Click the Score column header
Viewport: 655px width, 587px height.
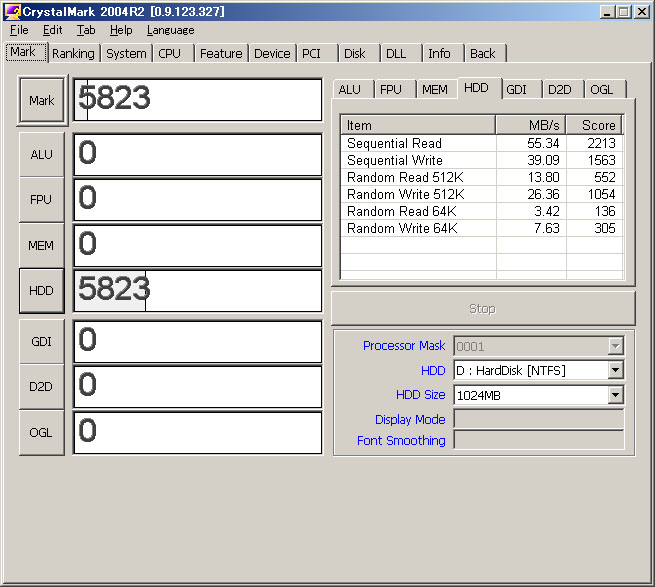[x=594, y=125]
